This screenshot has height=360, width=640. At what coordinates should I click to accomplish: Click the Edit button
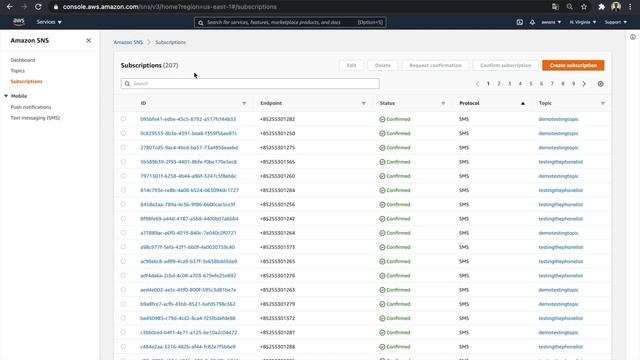point(351,65)
